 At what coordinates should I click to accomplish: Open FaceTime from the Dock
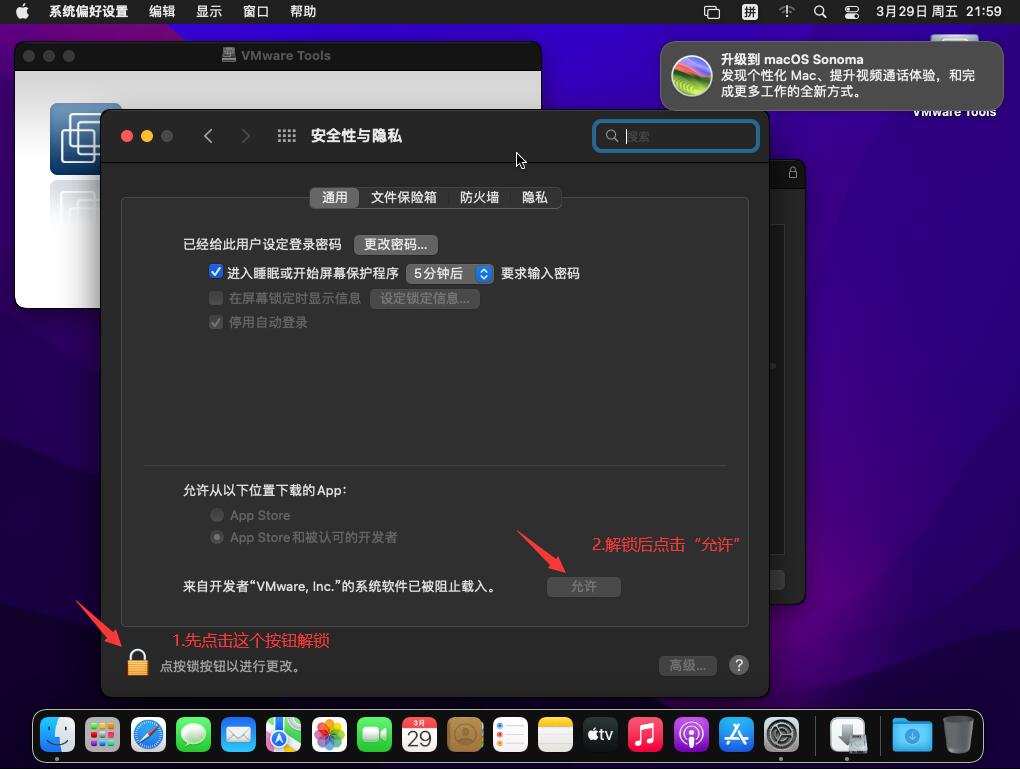point(374,734)
